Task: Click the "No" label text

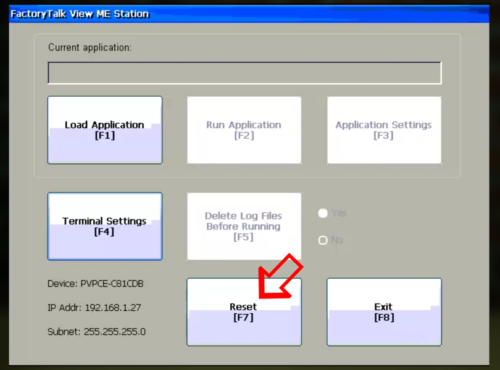Action: click(337, 240)
